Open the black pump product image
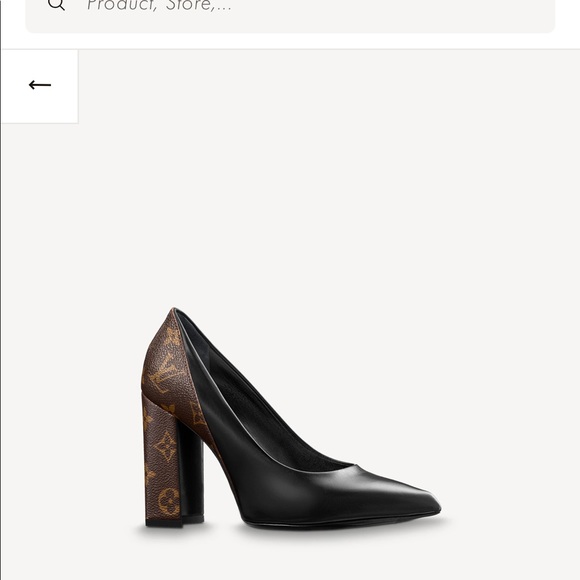The height and width of the screenshot is (580, 580). click(x=291, y=418)
